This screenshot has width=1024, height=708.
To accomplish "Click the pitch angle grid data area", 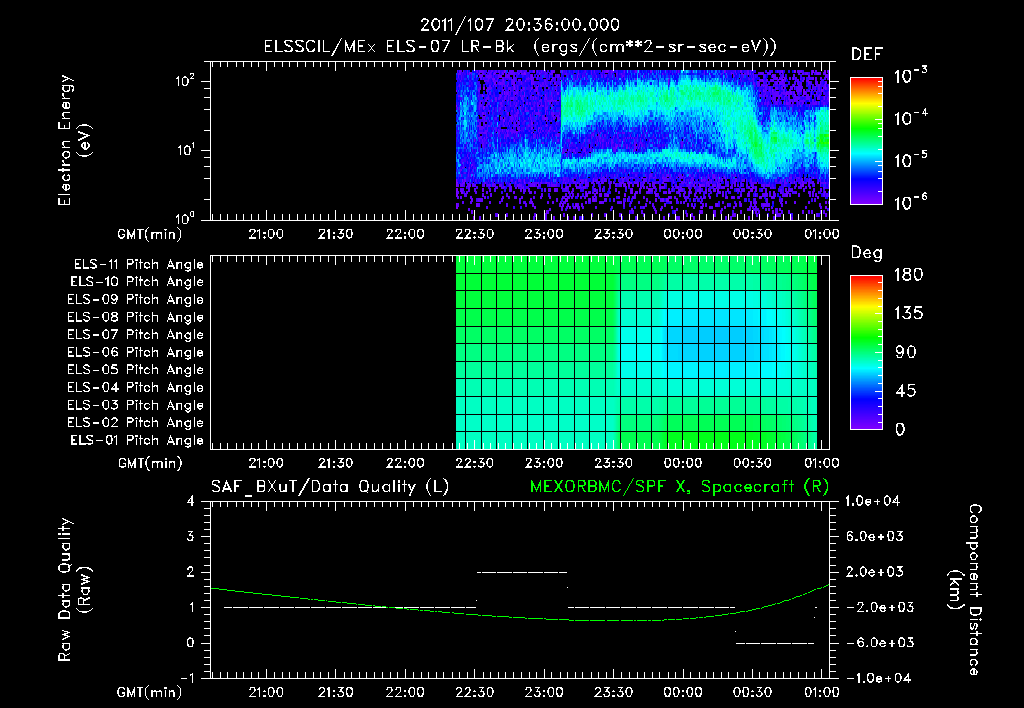I will (637, 353).
